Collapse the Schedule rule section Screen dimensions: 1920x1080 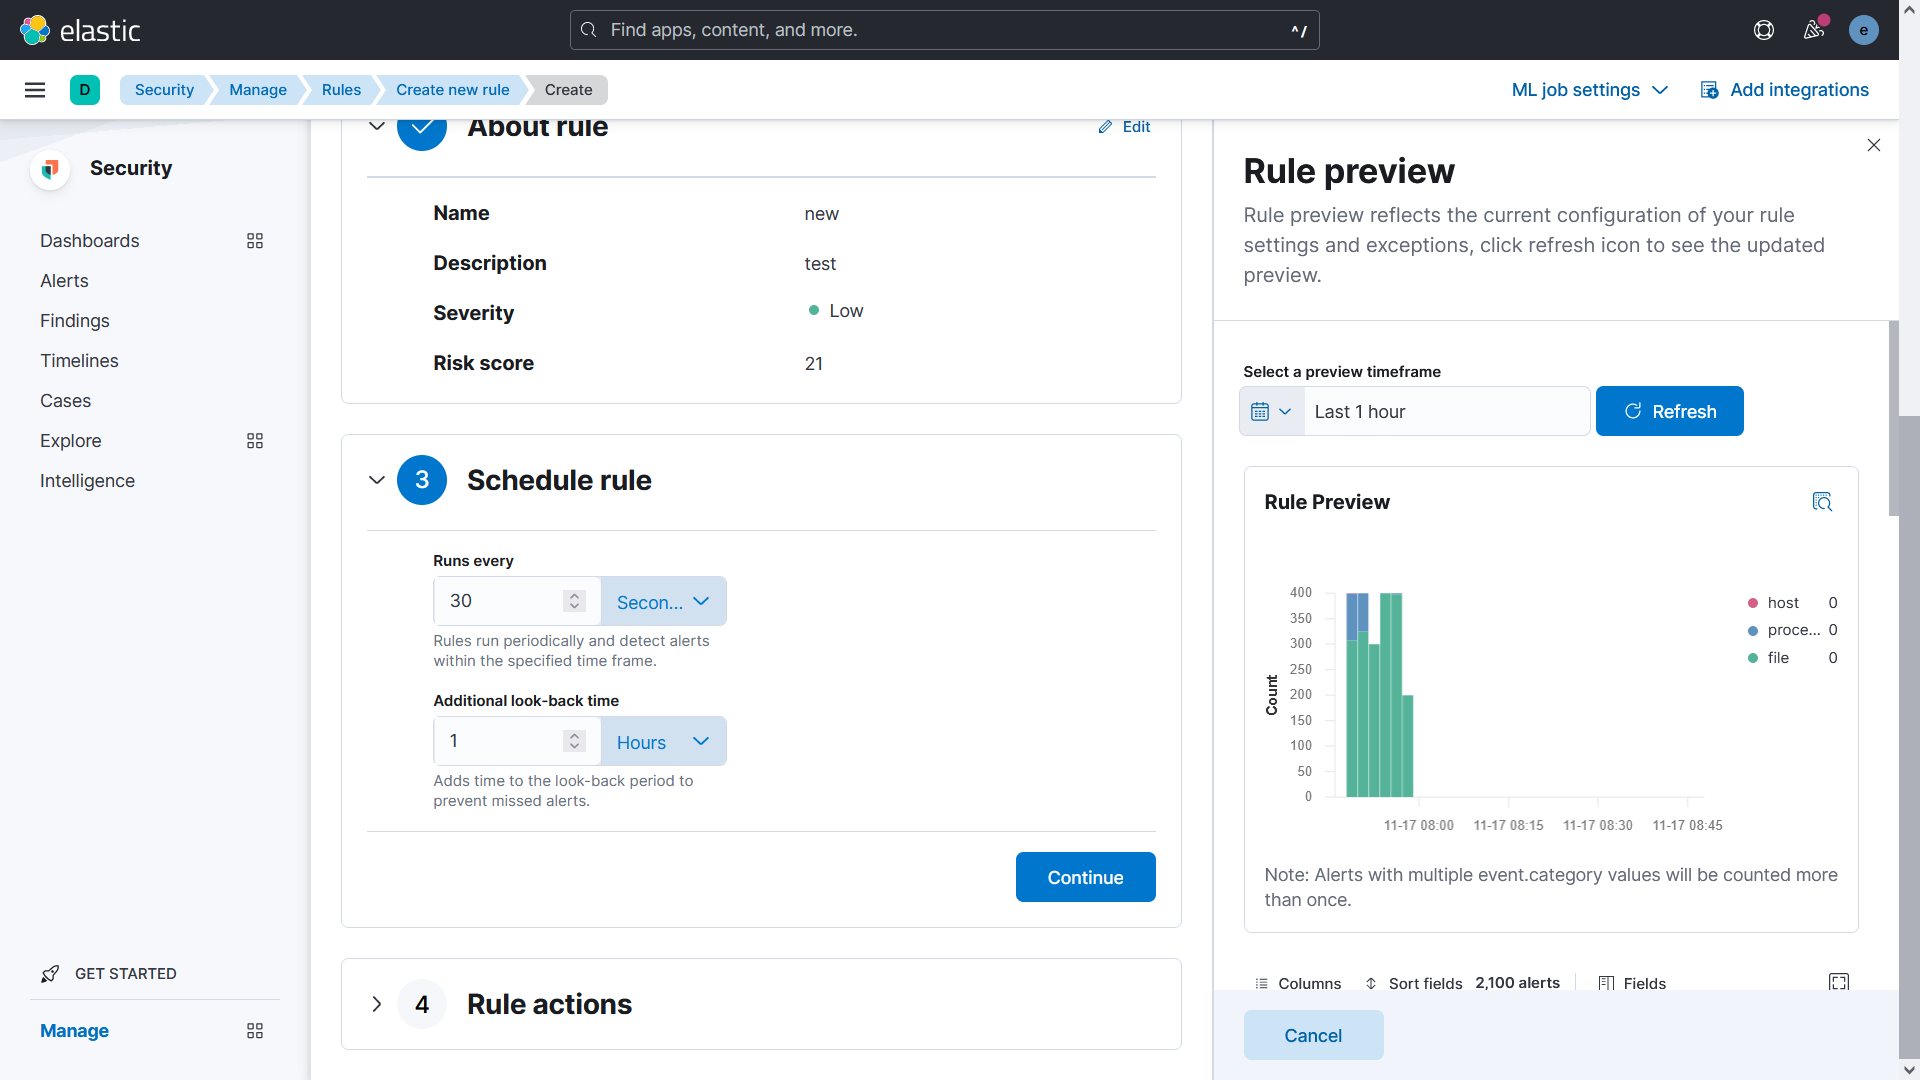[377, 480]
